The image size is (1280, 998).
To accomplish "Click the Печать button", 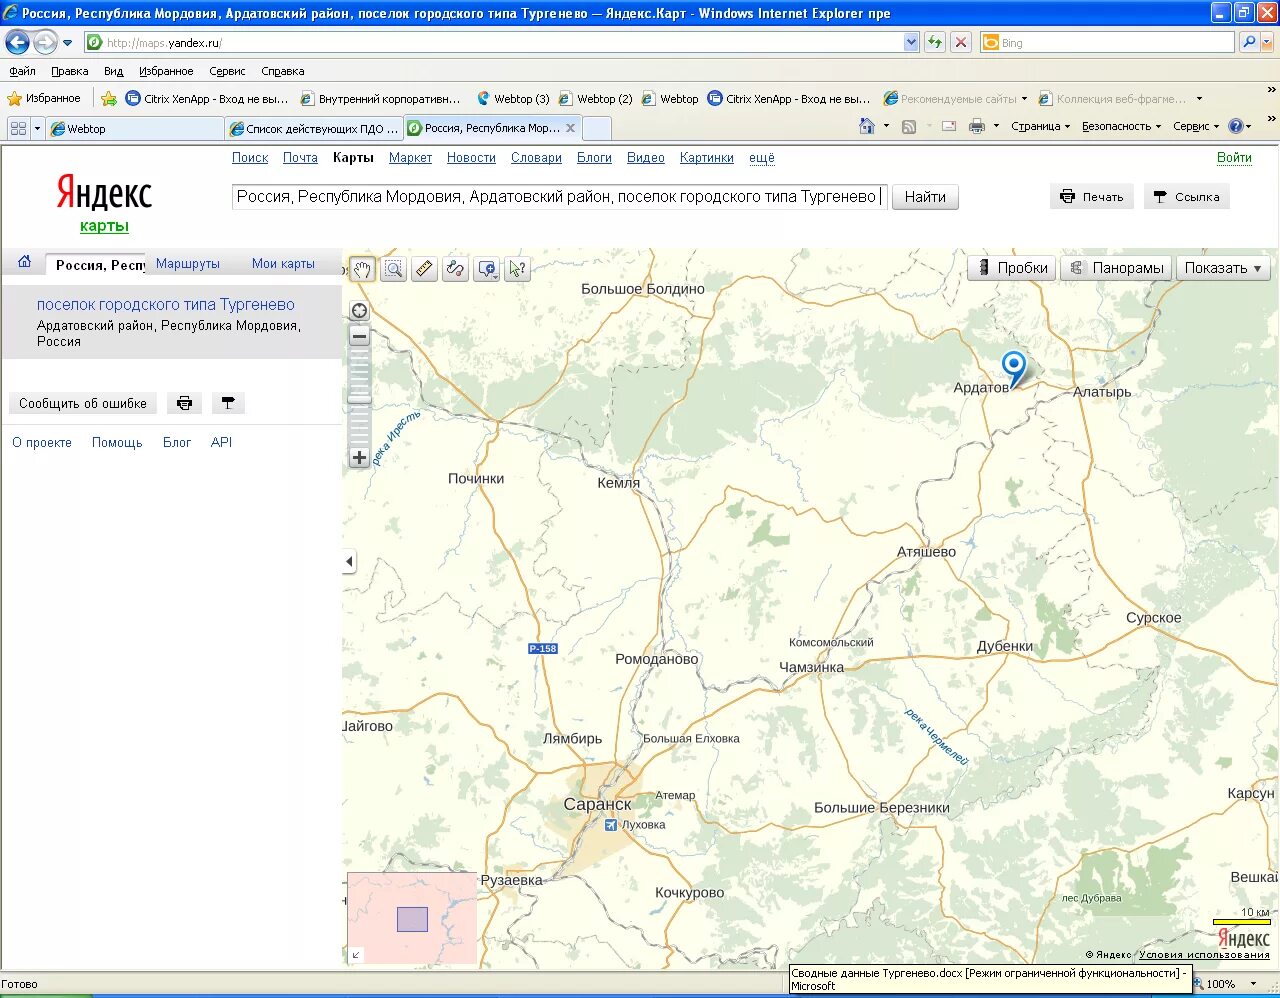I will click(x=1092, y=197).
